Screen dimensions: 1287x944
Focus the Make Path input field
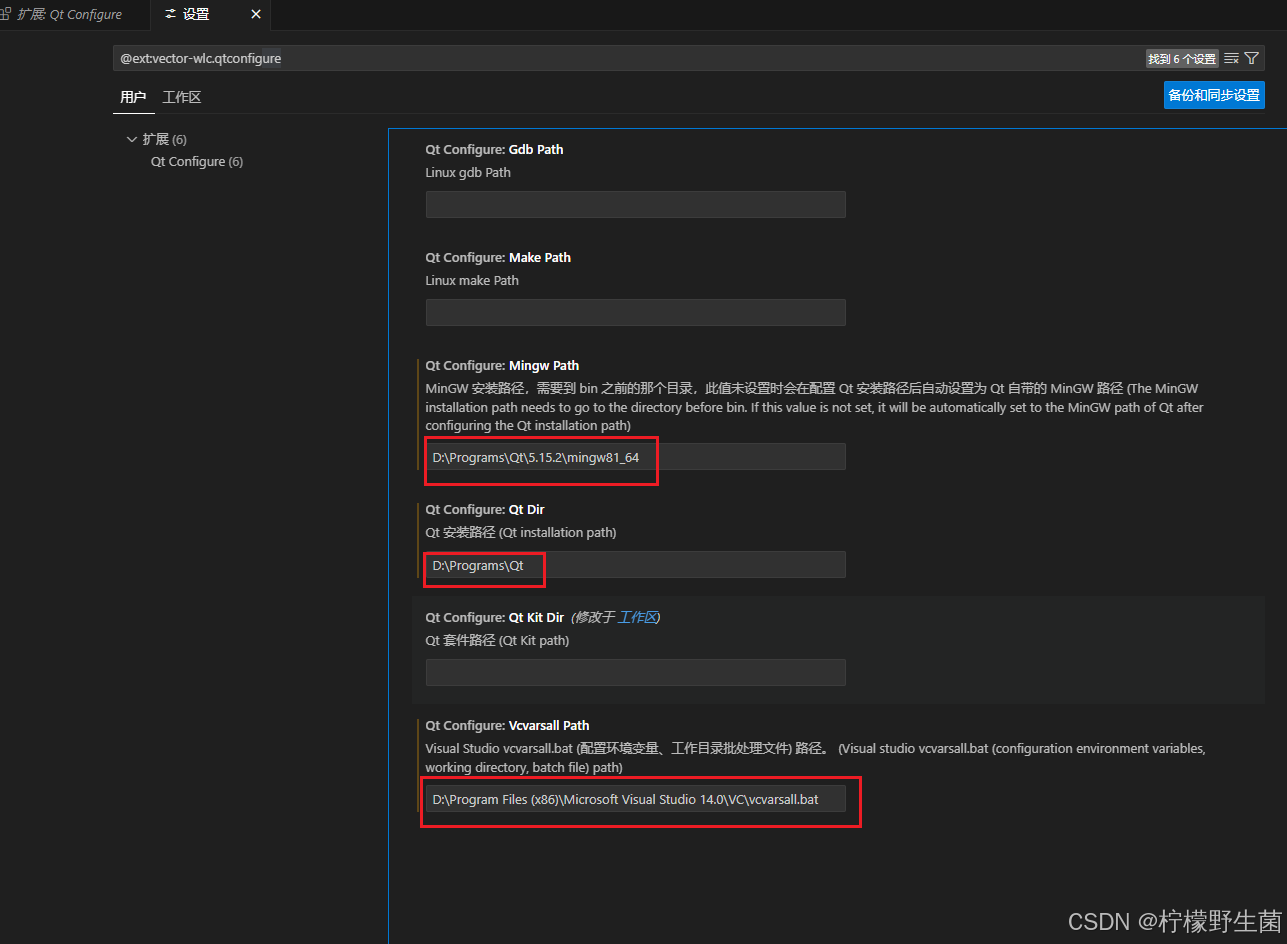click(635, 313)
